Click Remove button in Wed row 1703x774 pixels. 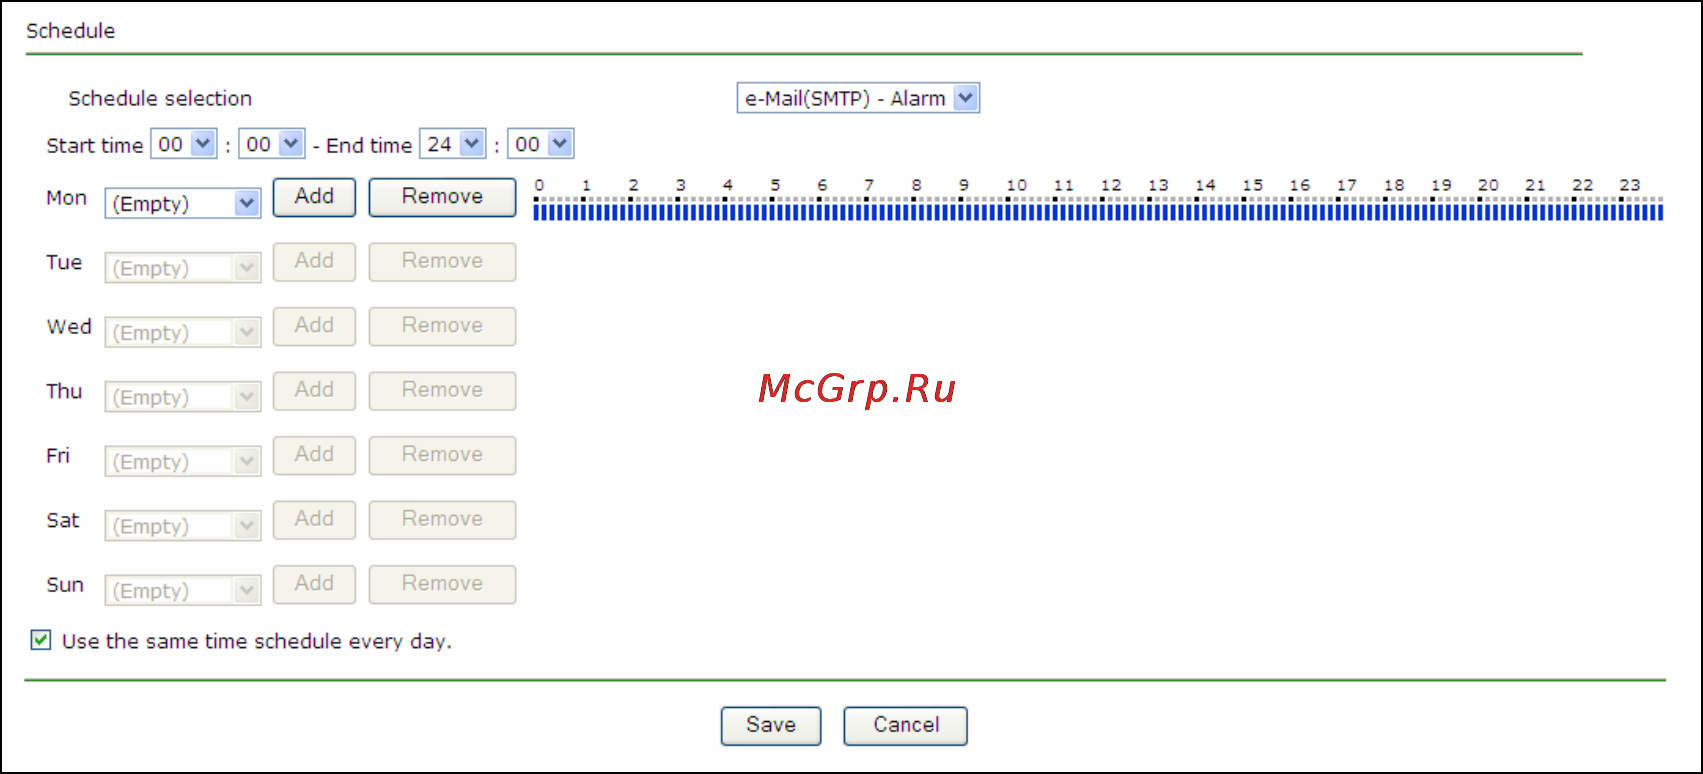(x=442, y=326)
